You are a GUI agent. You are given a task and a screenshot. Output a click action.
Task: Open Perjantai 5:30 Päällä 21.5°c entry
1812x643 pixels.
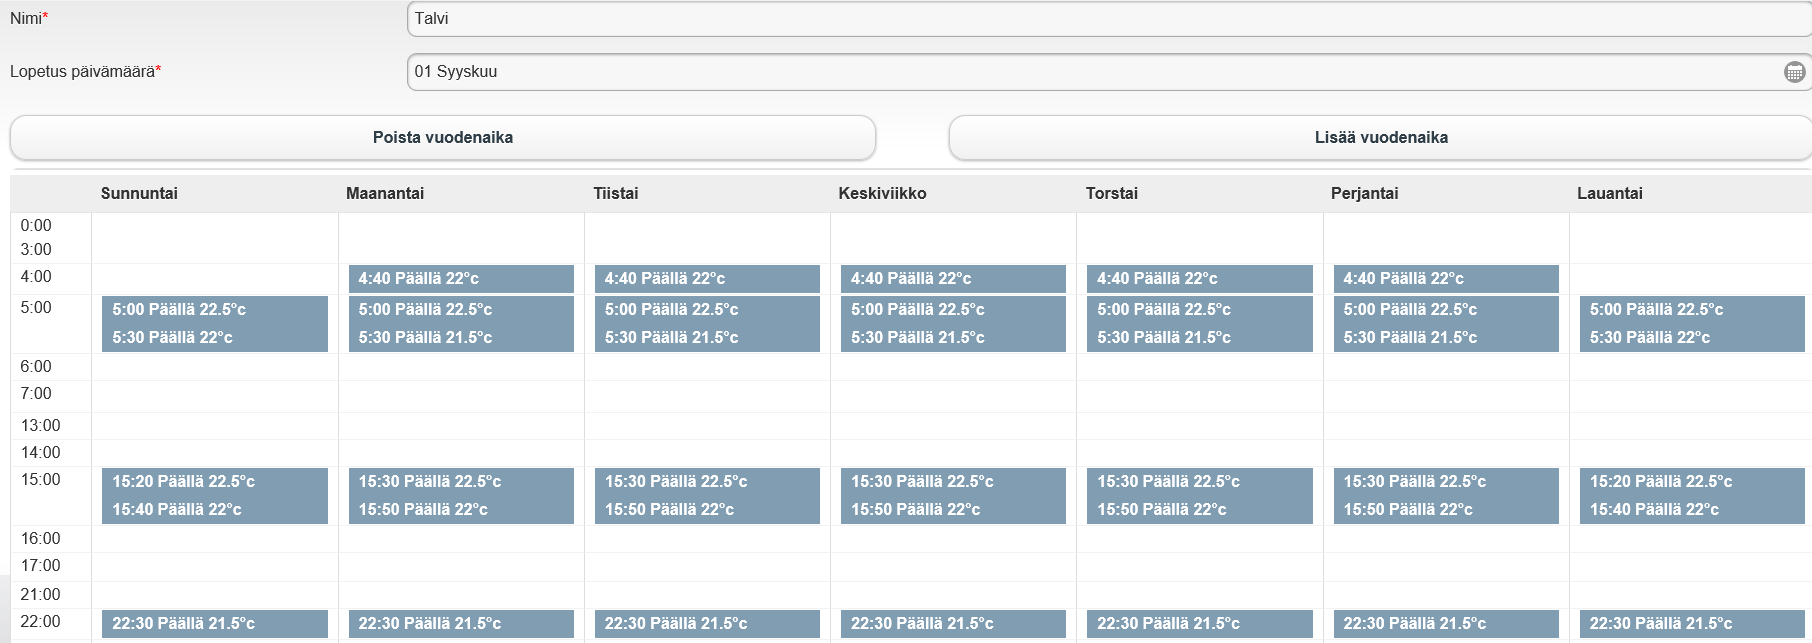click(x=1446, y=338)
